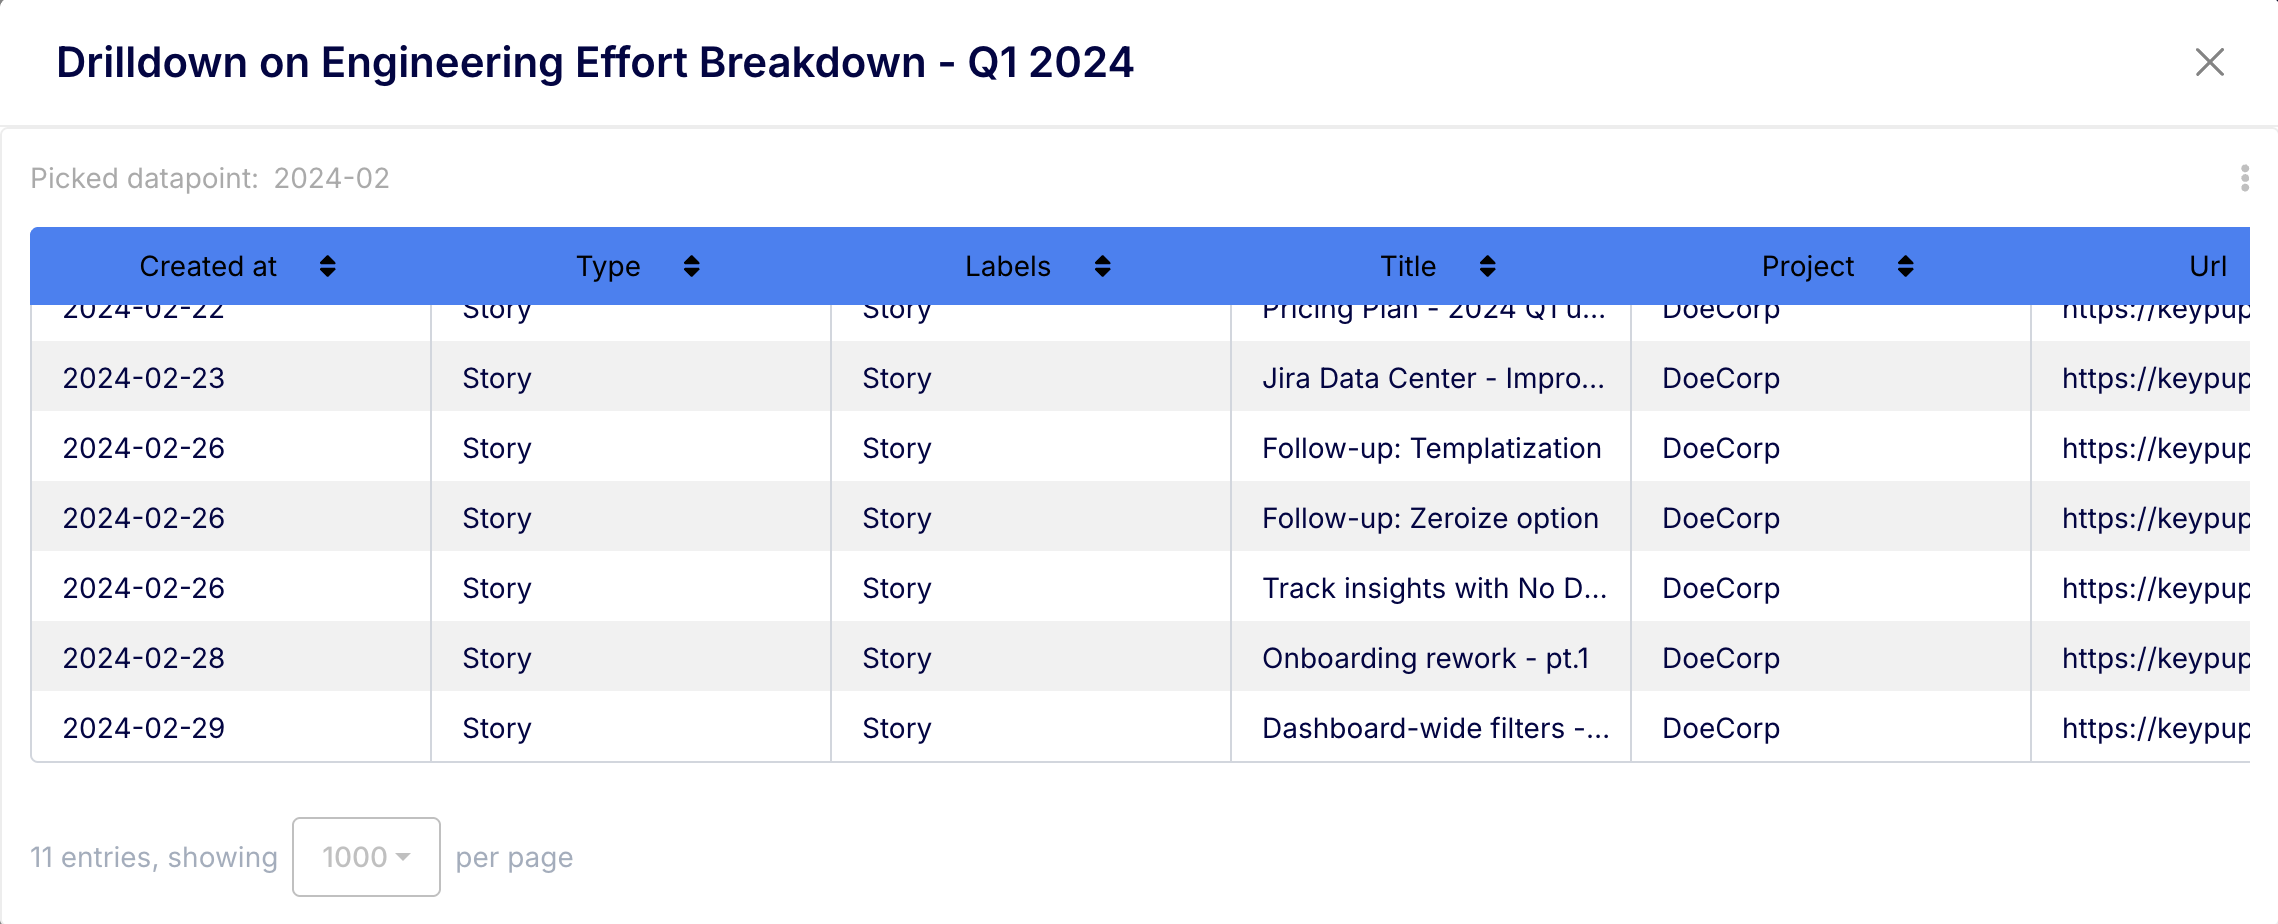2278x924 pixels.
Task: Click the Url column header
Action: (x=2207, y=266)
